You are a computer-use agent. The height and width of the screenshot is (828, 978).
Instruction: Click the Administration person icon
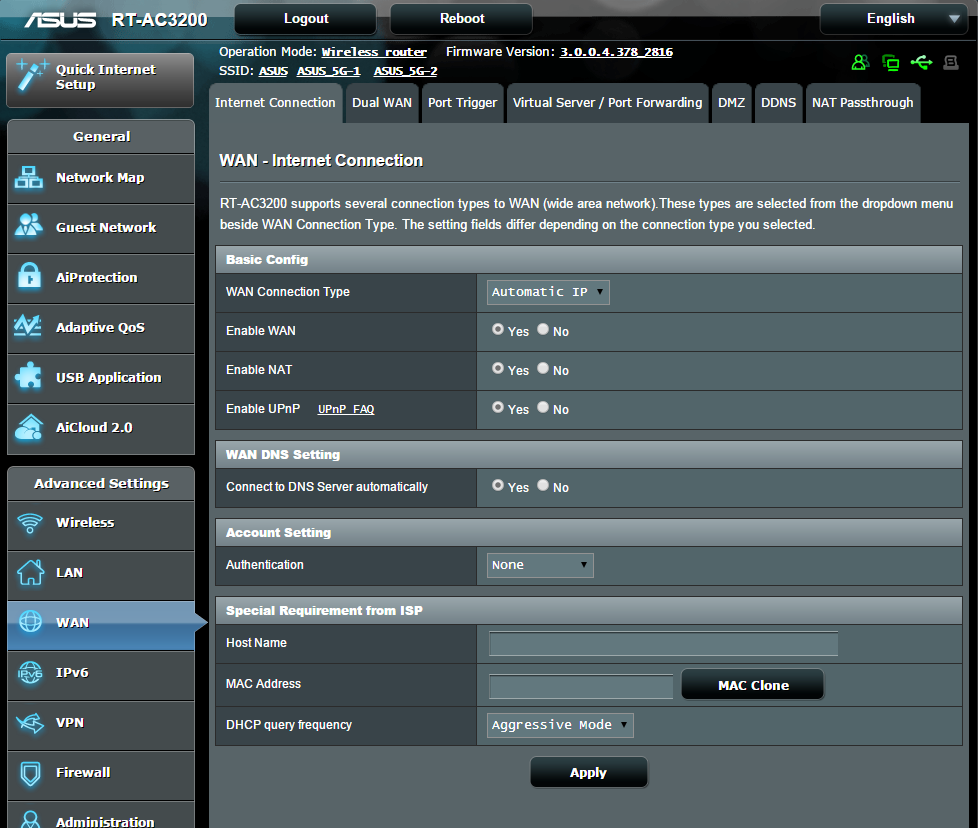pos(30,819)
